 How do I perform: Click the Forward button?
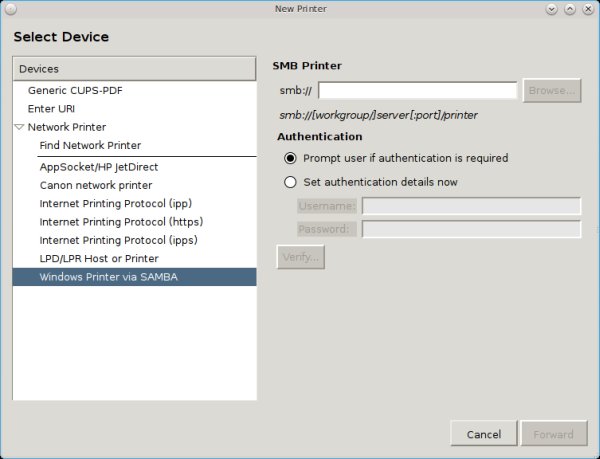coord(552,434)
